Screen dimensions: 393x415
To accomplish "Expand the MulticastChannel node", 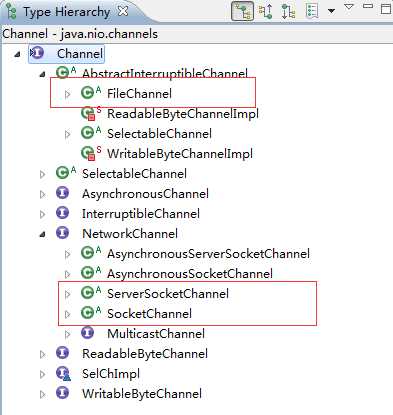I will click(x=67, y=334).
